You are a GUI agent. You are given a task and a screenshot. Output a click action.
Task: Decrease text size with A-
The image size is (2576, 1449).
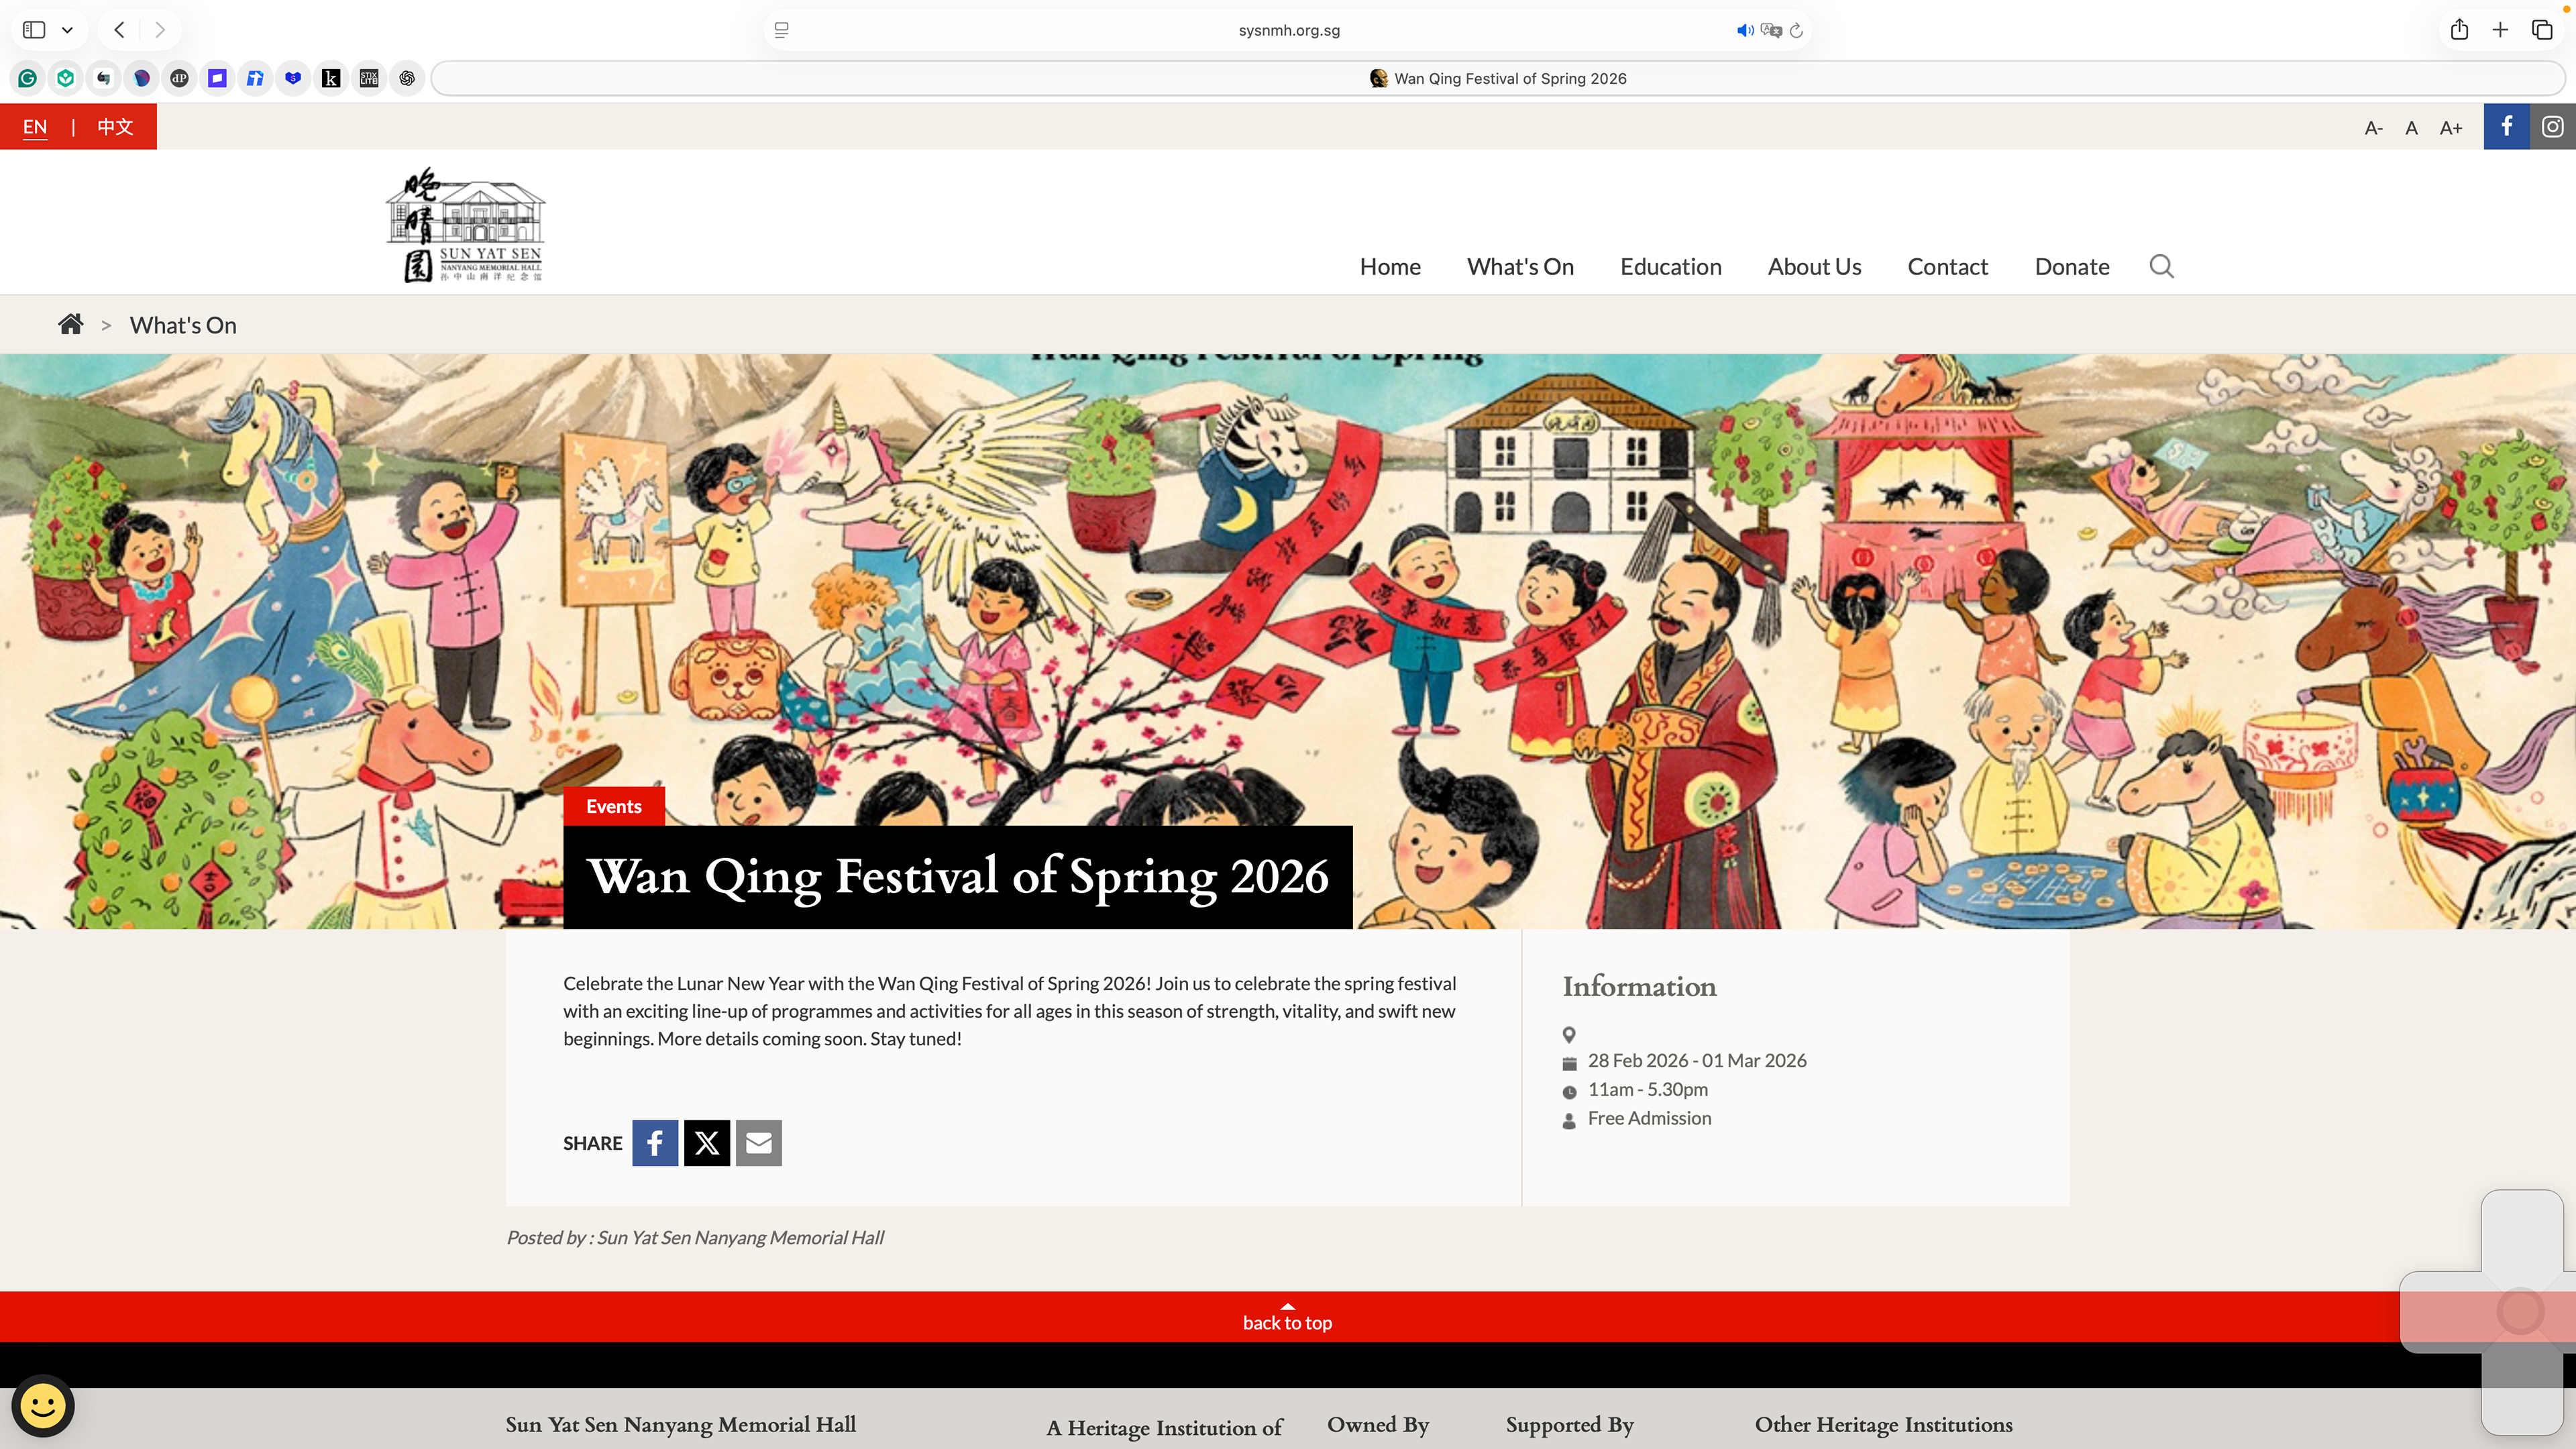click(x=2373, y=128)
